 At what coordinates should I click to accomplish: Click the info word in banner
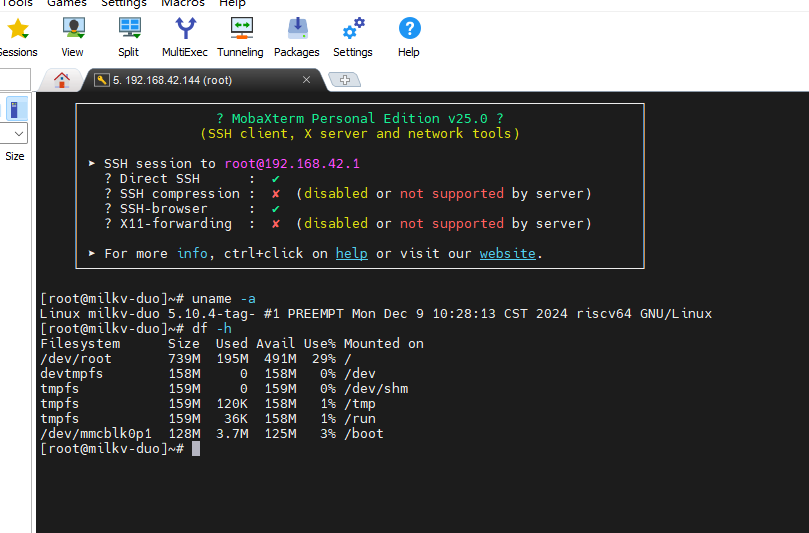tap(192, 253)
